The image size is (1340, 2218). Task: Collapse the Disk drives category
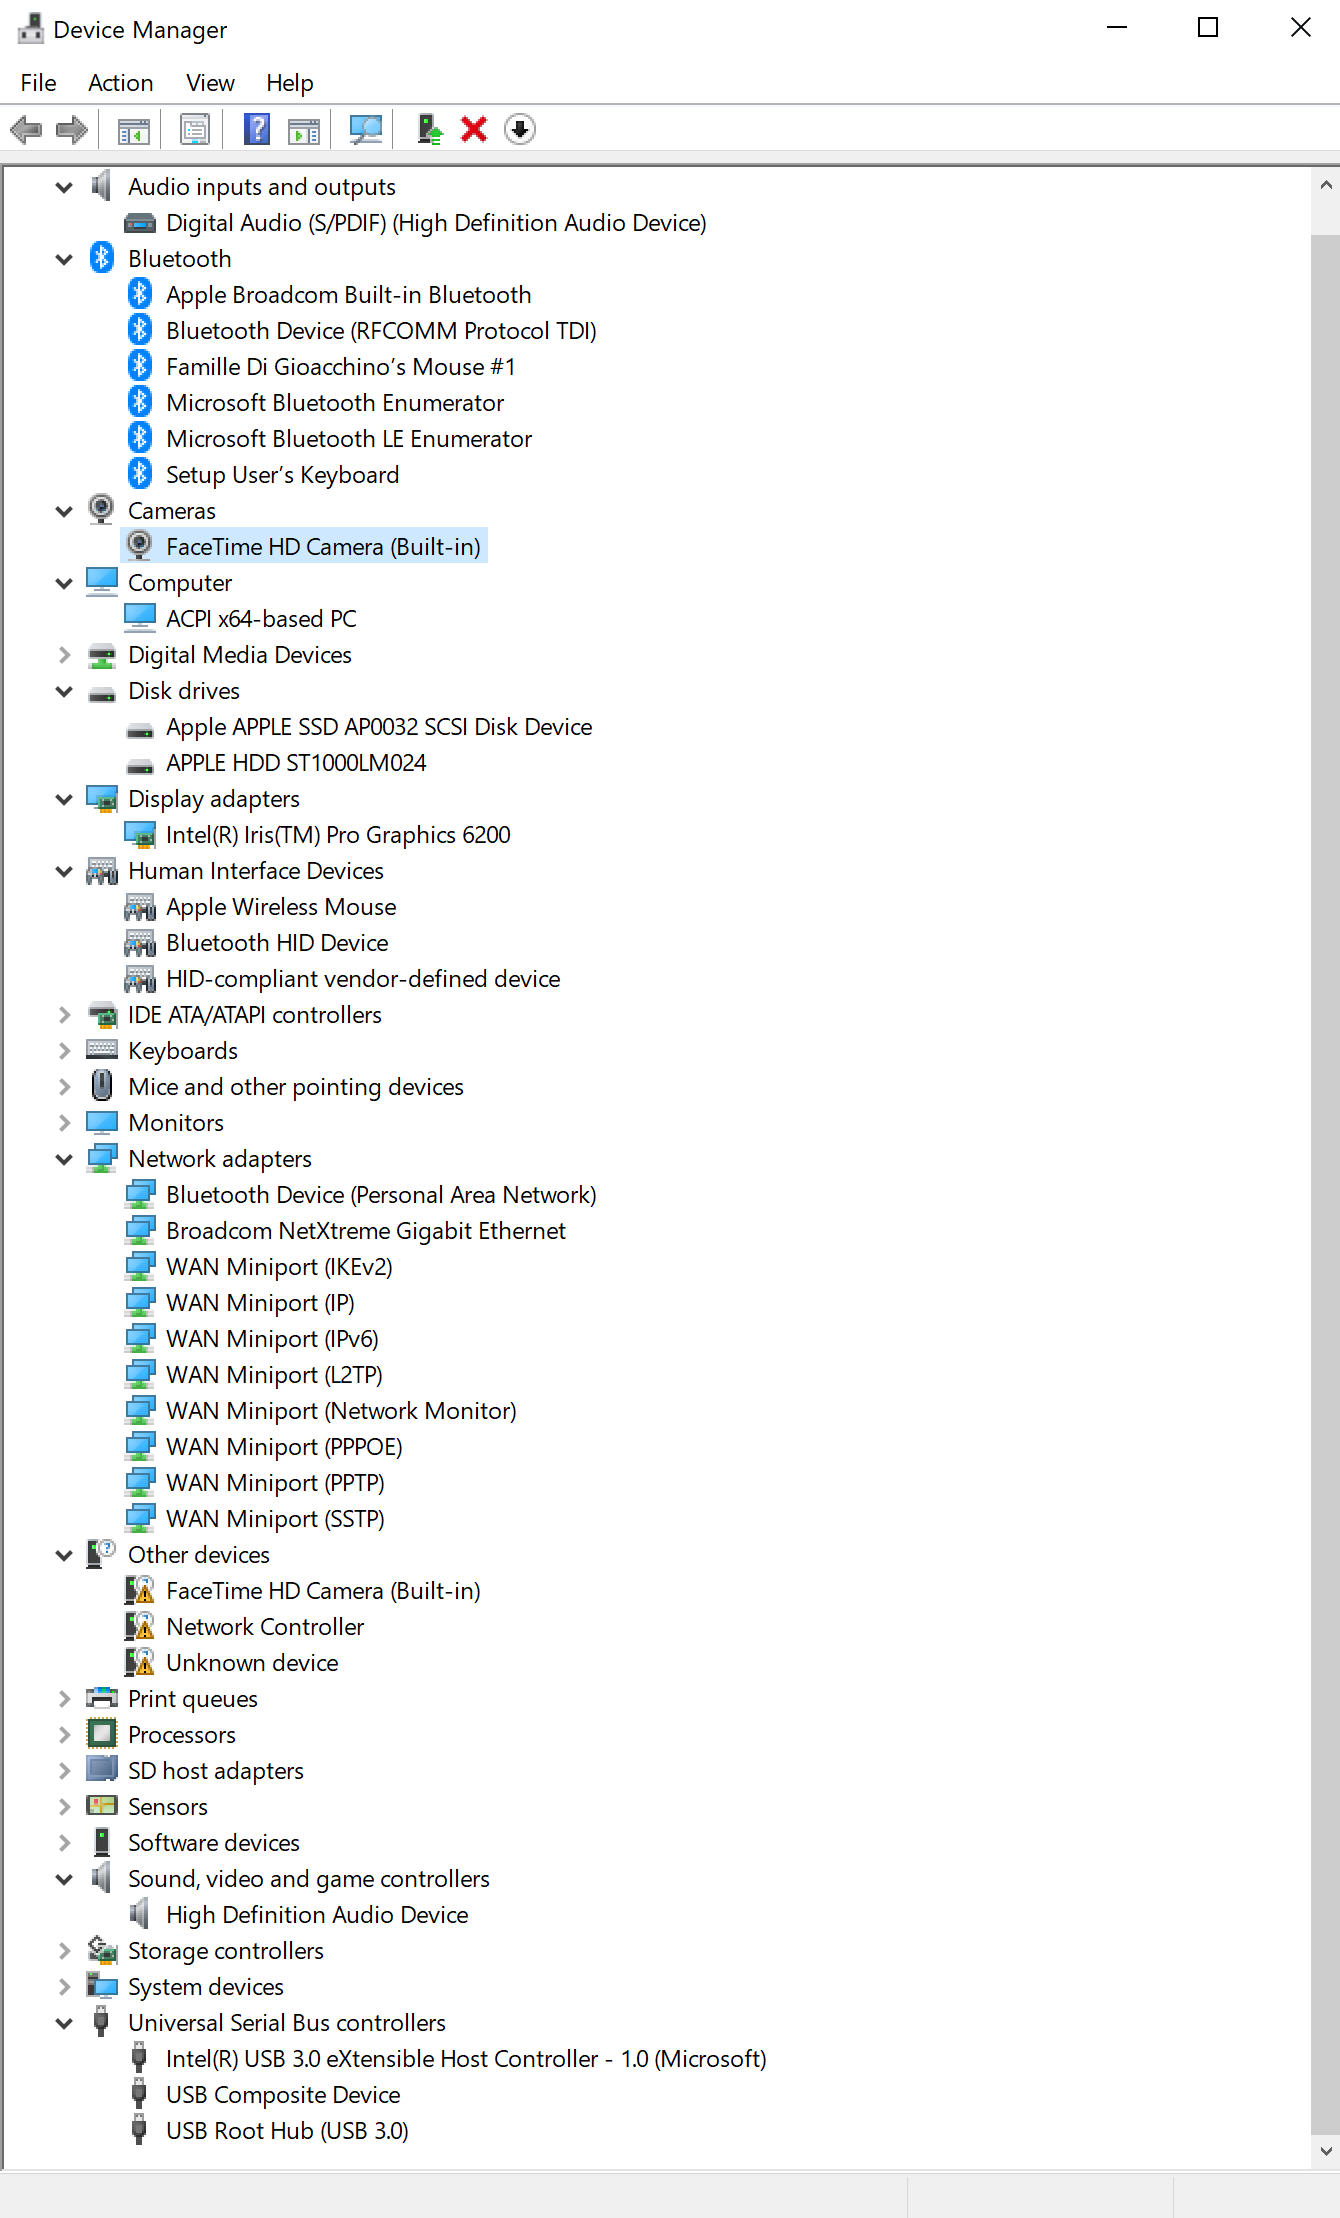point(64,691)
